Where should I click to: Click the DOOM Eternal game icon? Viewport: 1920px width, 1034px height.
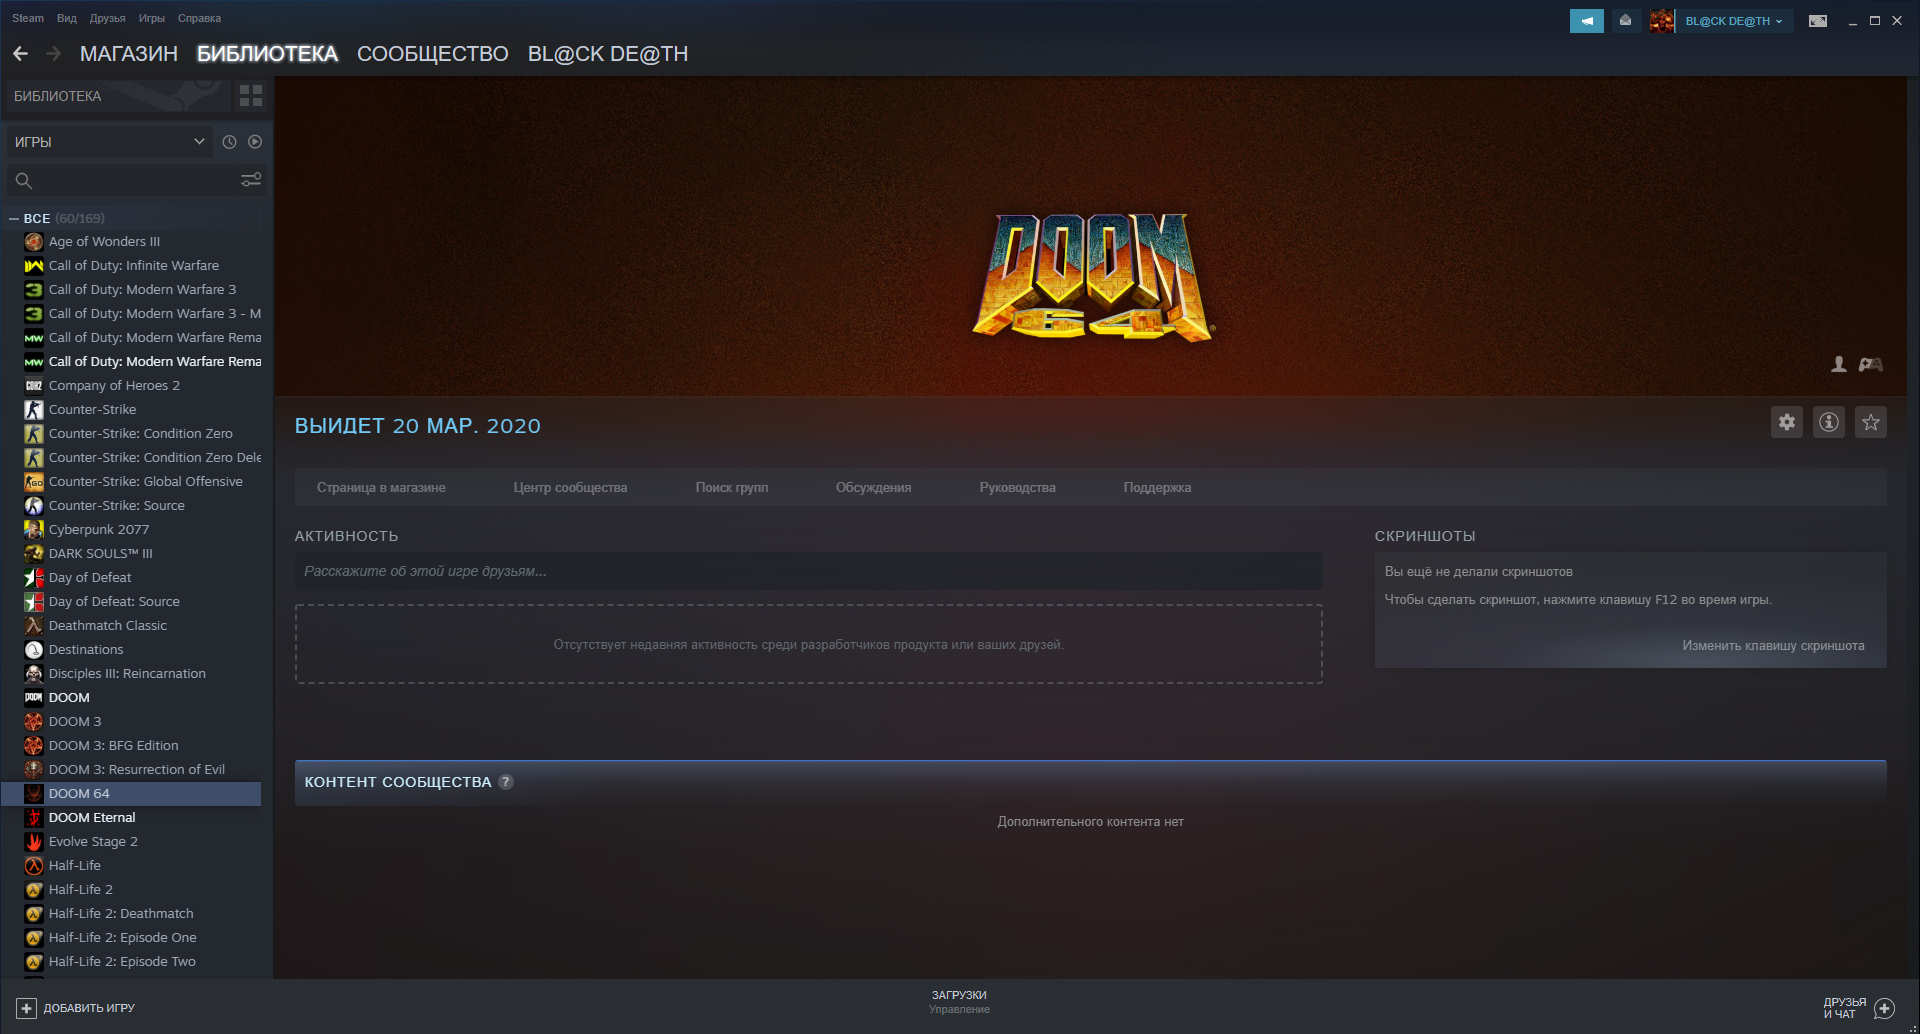pos(34,818)
